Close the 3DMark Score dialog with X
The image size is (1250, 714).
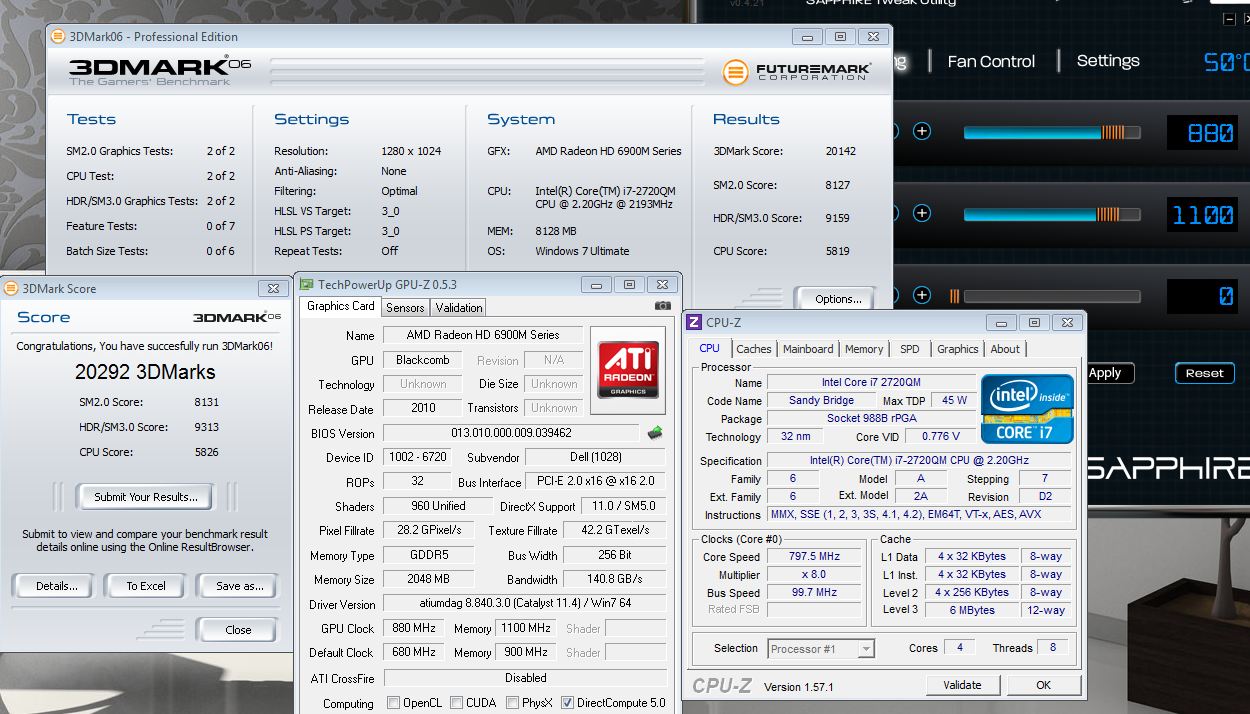[273, 288]
